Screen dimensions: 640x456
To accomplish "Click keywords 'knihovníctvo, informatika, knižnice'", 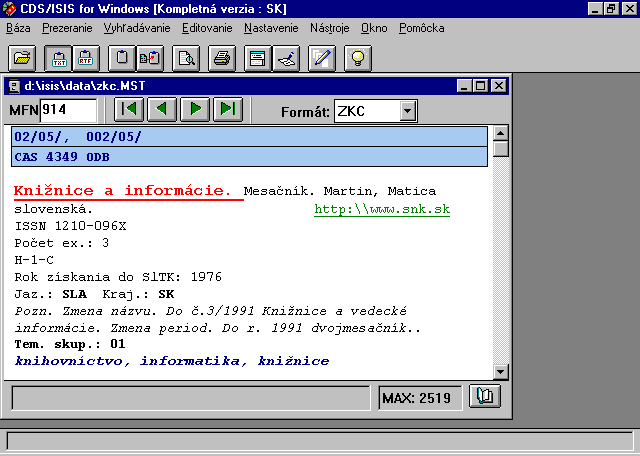I will click(172, 361).
